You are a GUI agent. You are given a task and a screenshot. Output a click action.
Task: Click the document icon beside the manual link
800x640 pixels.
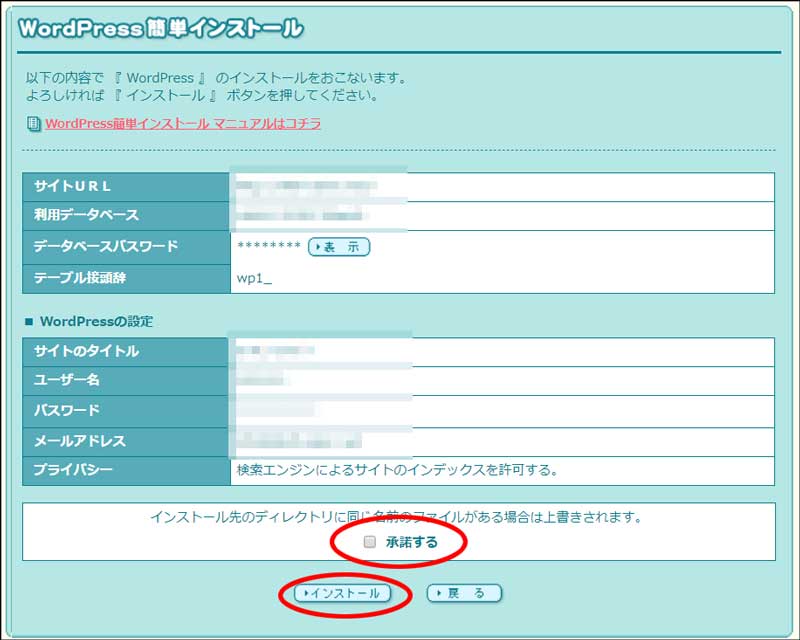point(34,124)
